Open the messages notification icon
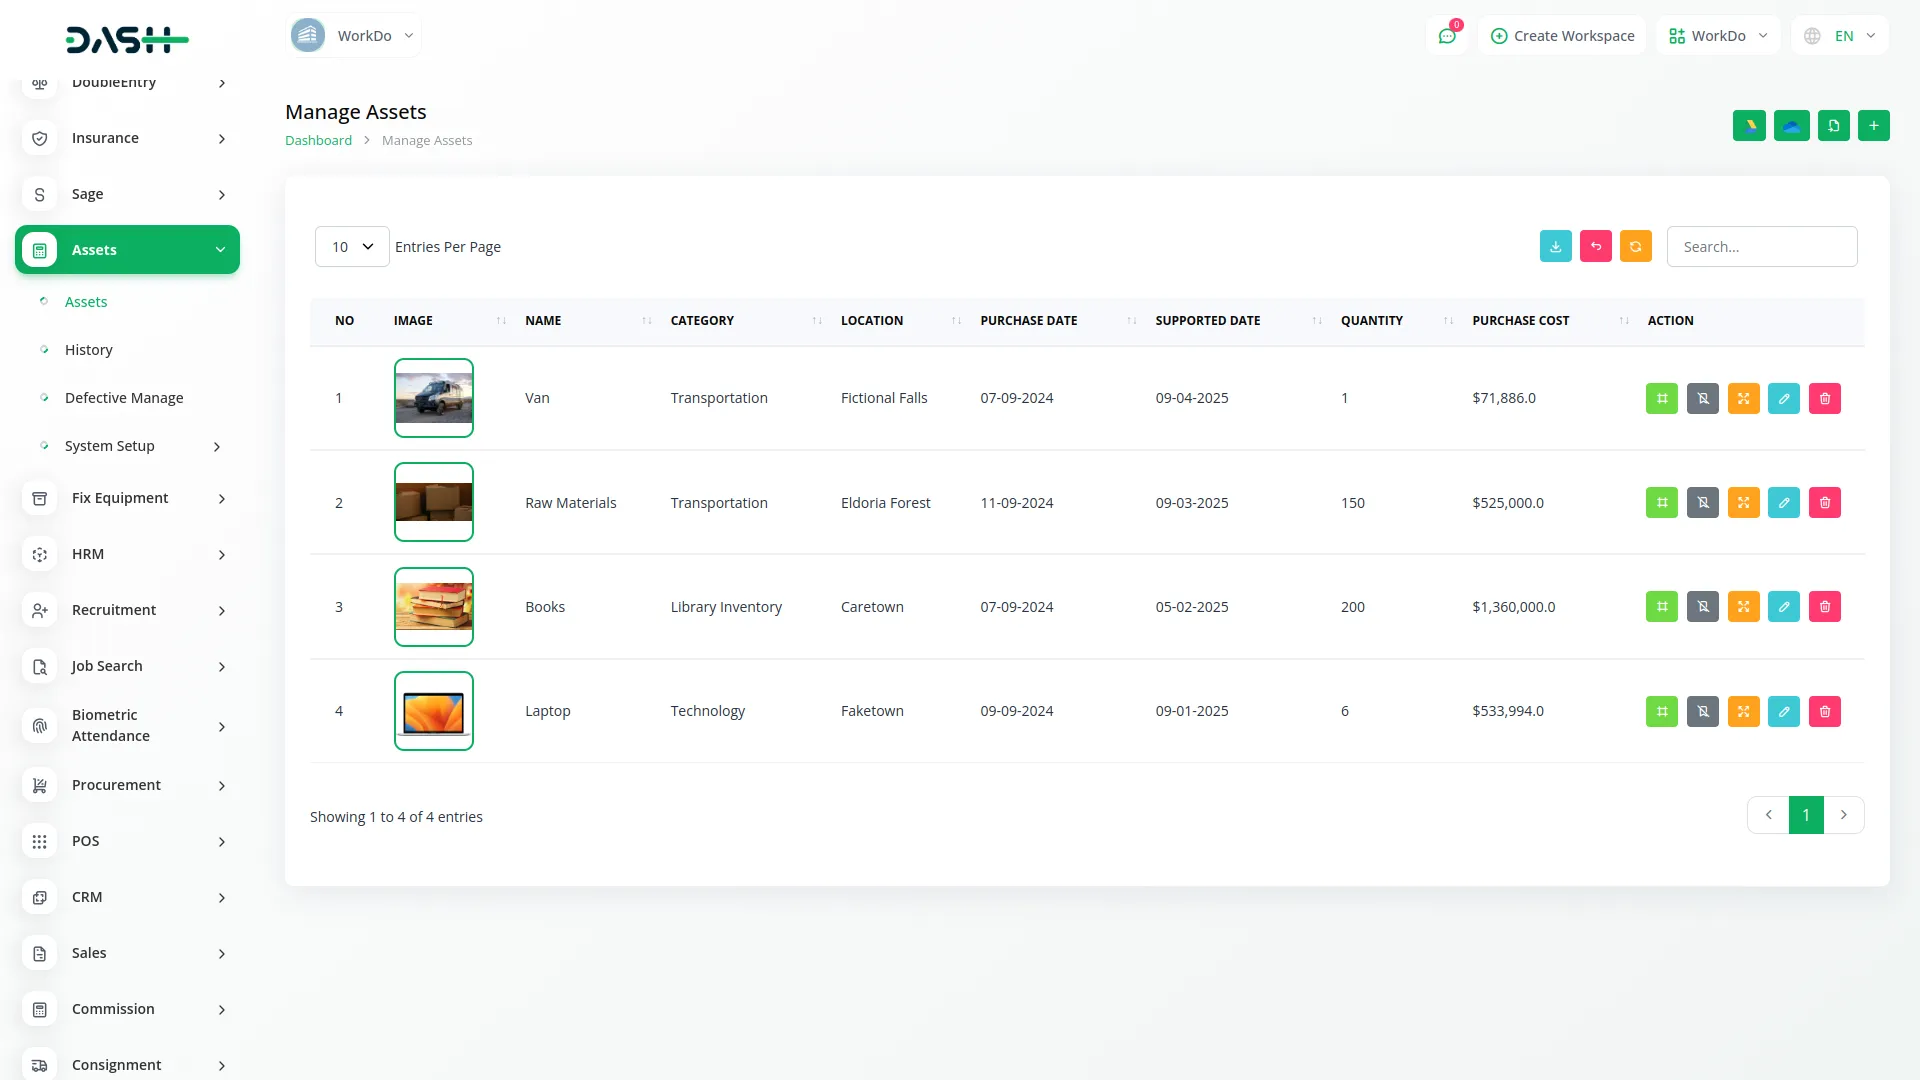Screen dimensions: 1920x1080 pos(1447,35)
